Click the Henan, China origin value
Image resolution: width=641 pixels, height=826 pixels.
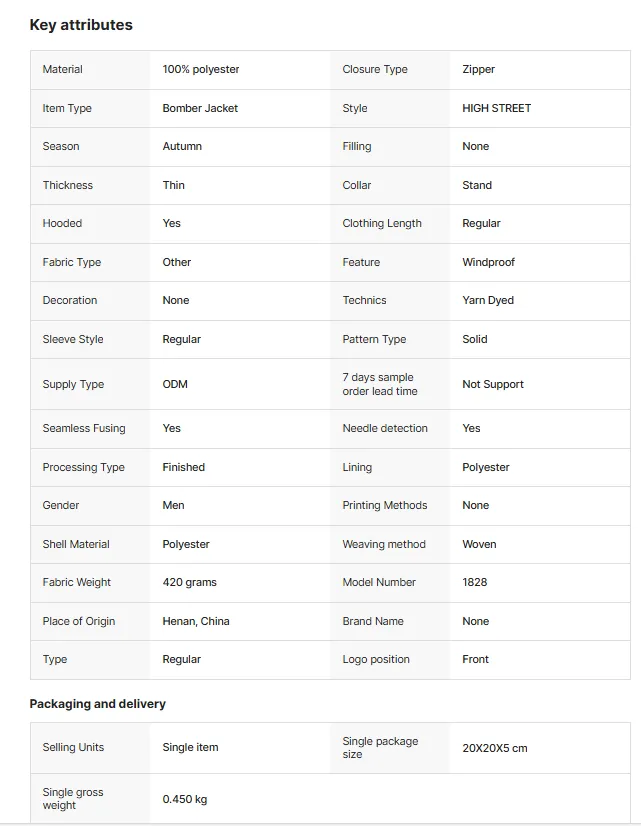tap(196, 621)
